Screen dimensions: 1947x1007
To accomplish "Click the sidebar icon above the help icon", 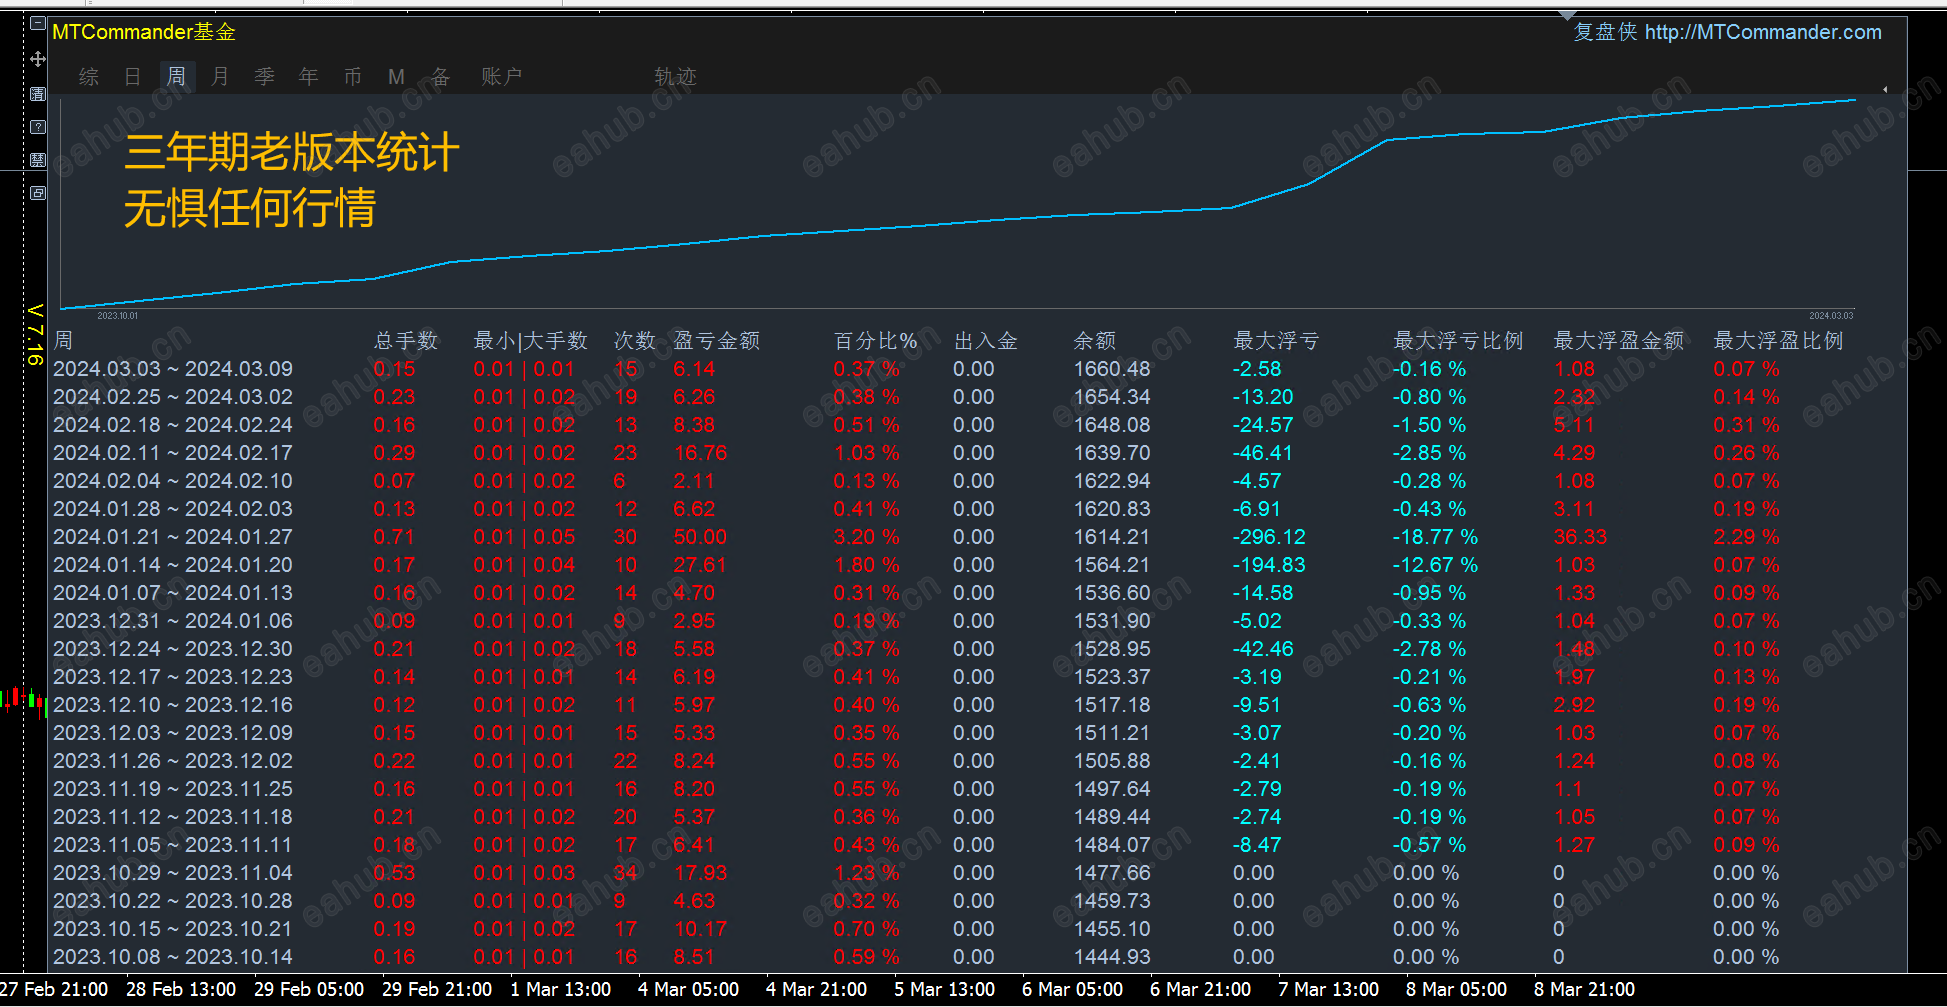I will point(38,94).
